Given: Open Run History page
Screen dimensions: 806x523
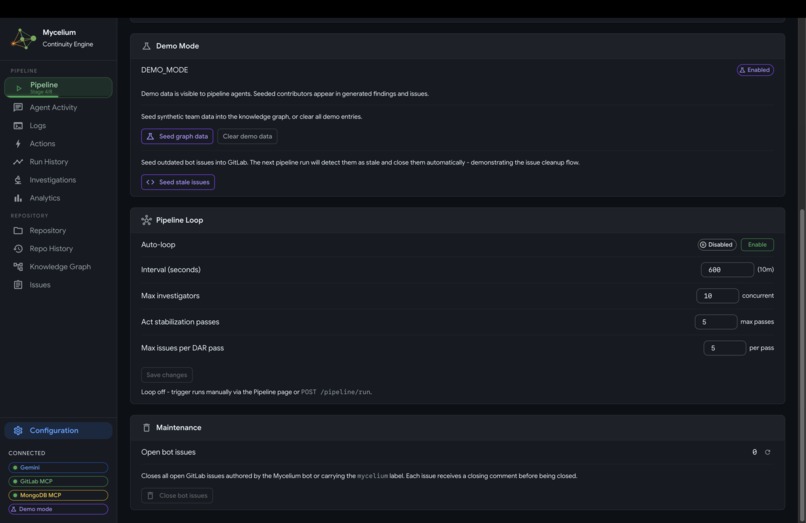Looking at the screenshot, I should 48,161.
